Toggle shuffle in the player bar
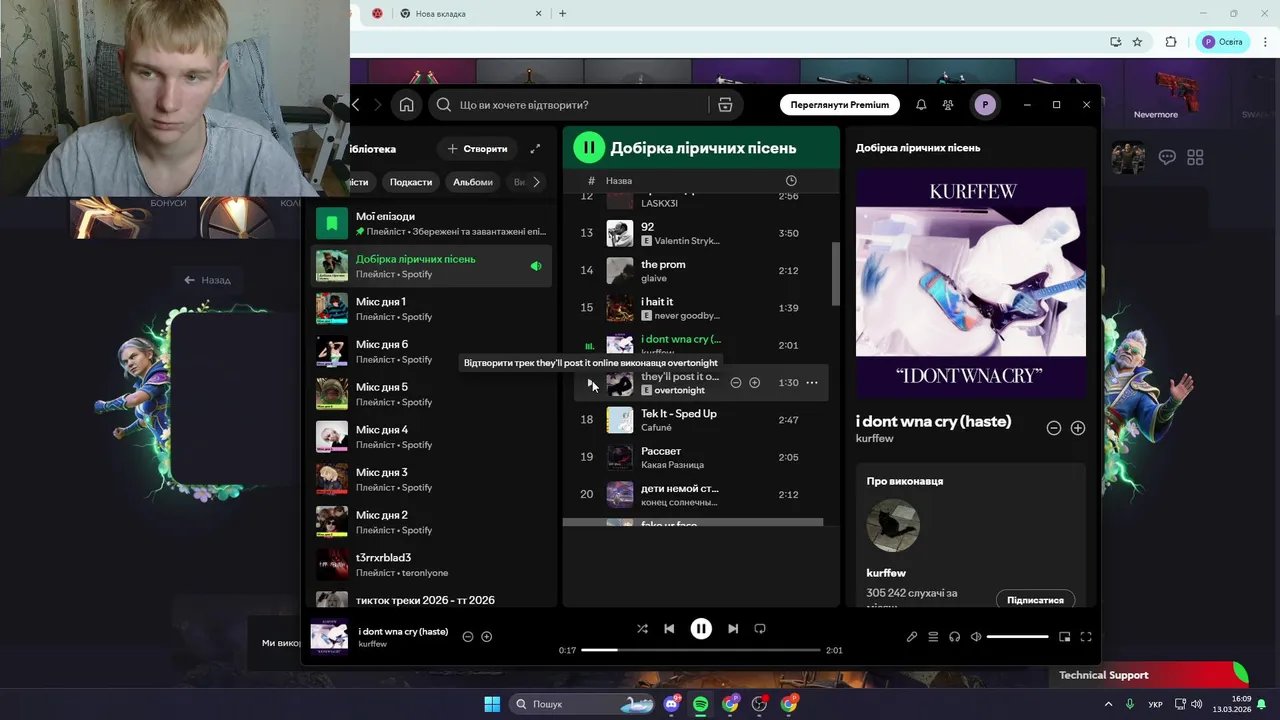This screenshot has width=1280, height=720. click(642, 629)
